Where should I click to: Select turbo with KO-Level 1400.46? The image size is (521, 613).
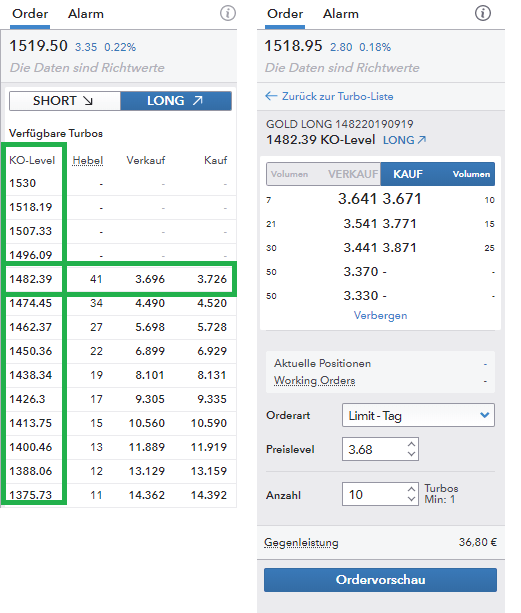[x=119, y=447]
